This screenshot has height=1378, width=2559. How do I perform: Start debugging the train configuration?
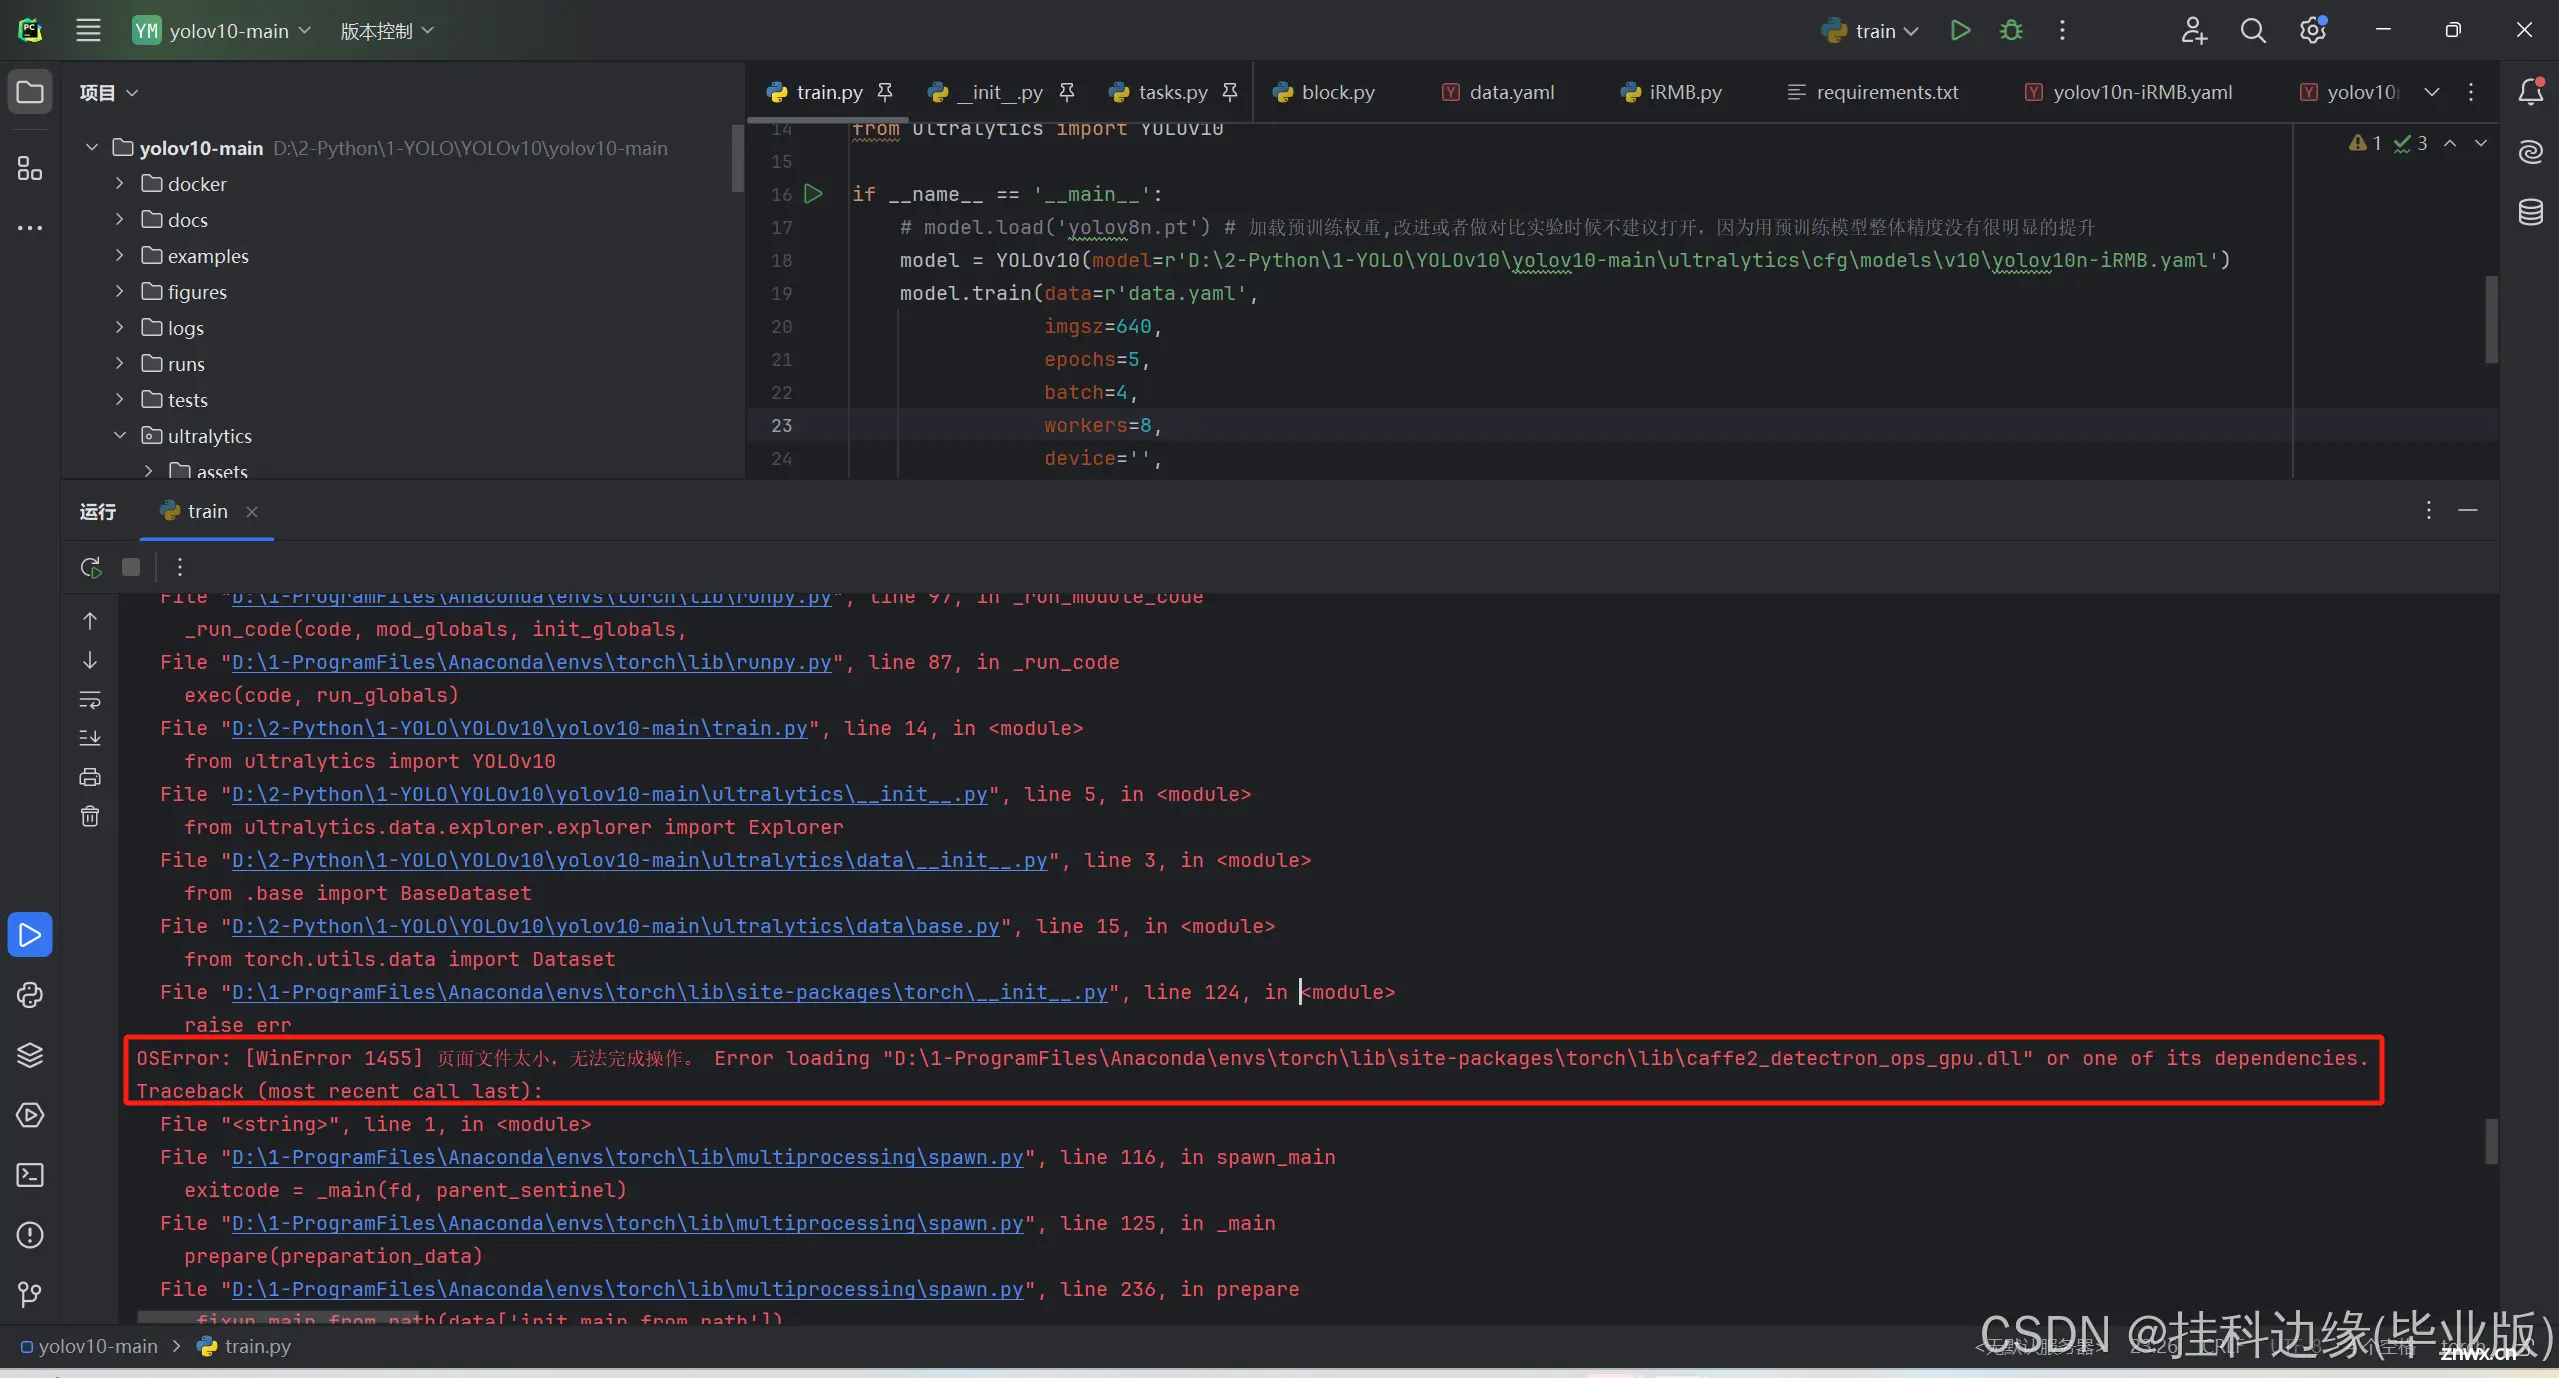[2011, 31]
